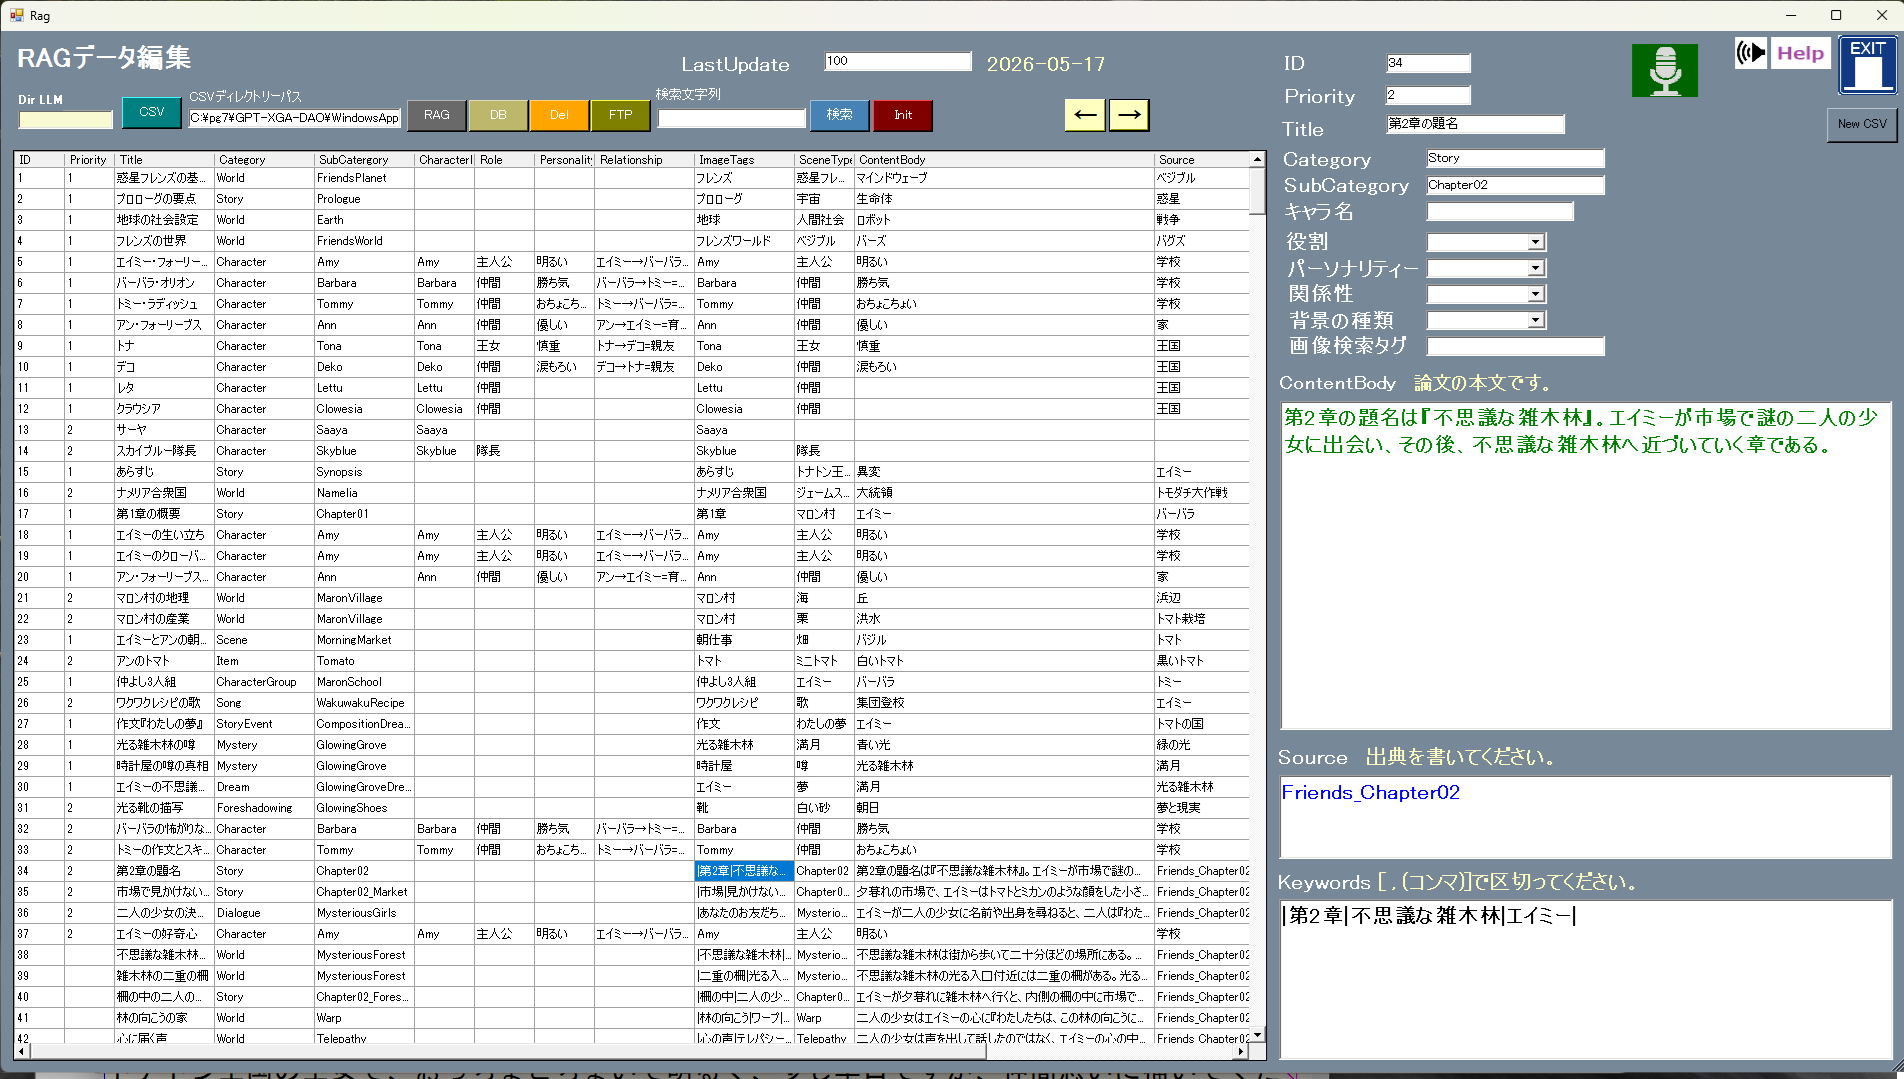
Task: Click the Priority field in the edit form
Action: tap(1428, 95)
